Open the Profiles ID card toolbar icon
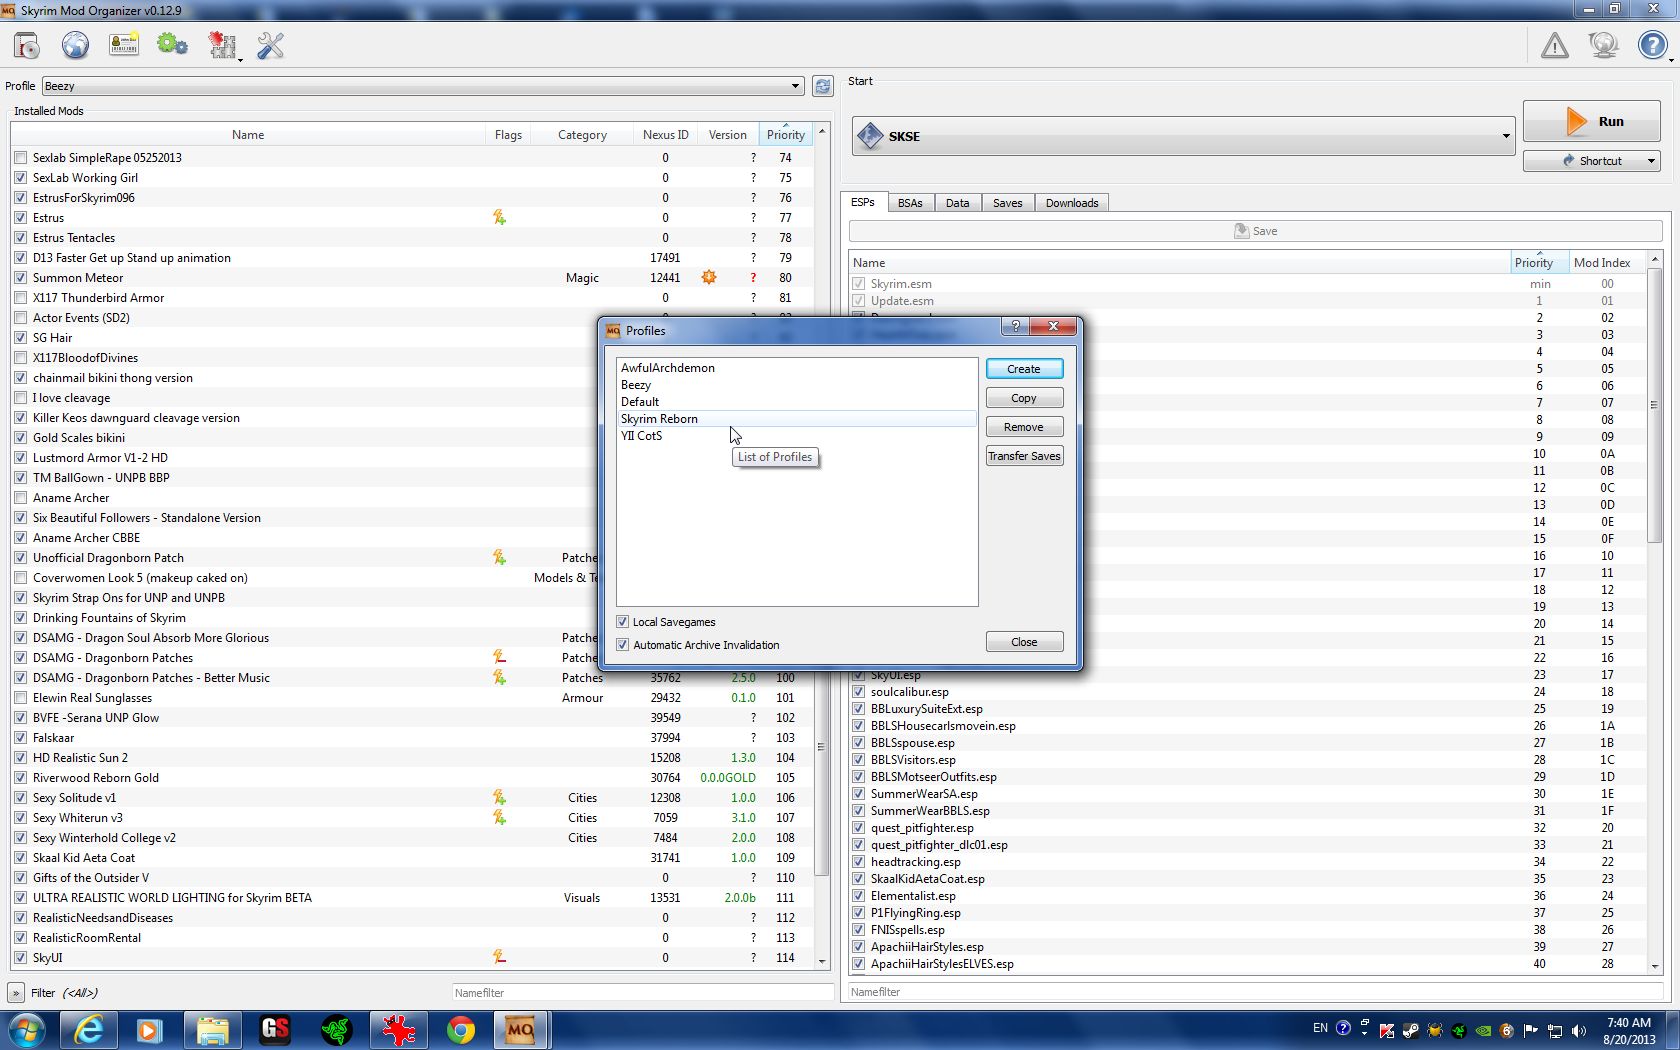The image size is (1680, 1050). (x=124, y=46)
